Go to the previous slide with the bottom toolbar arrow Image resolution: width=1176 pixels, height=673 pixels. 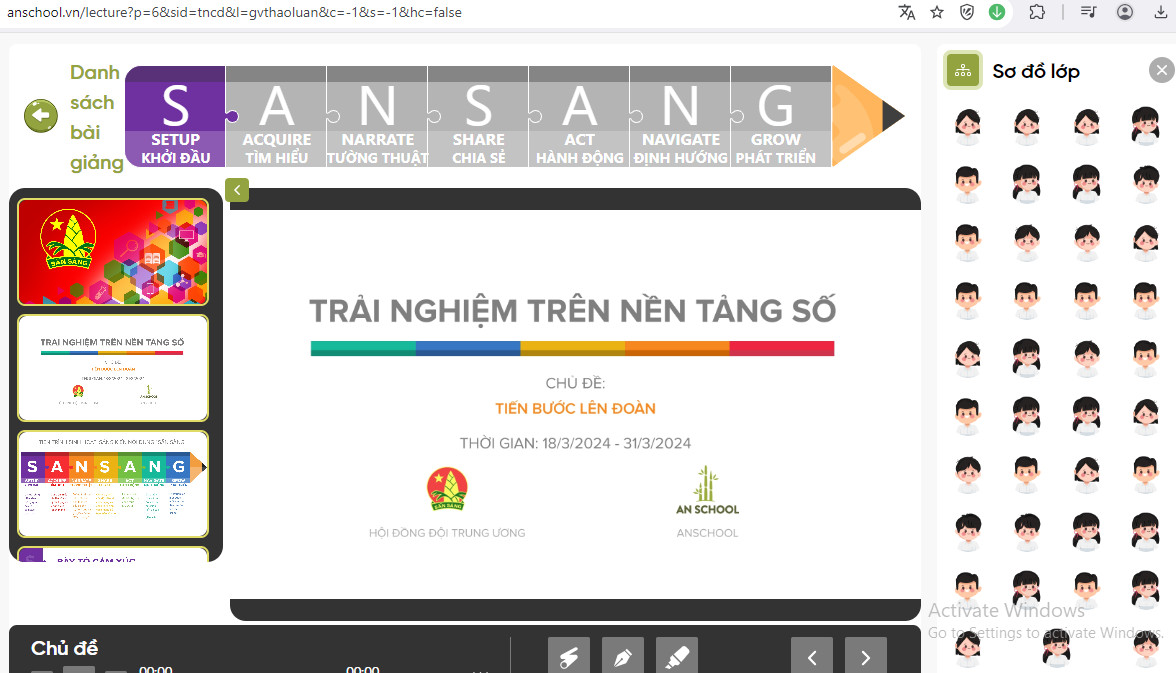click(812, 657)
